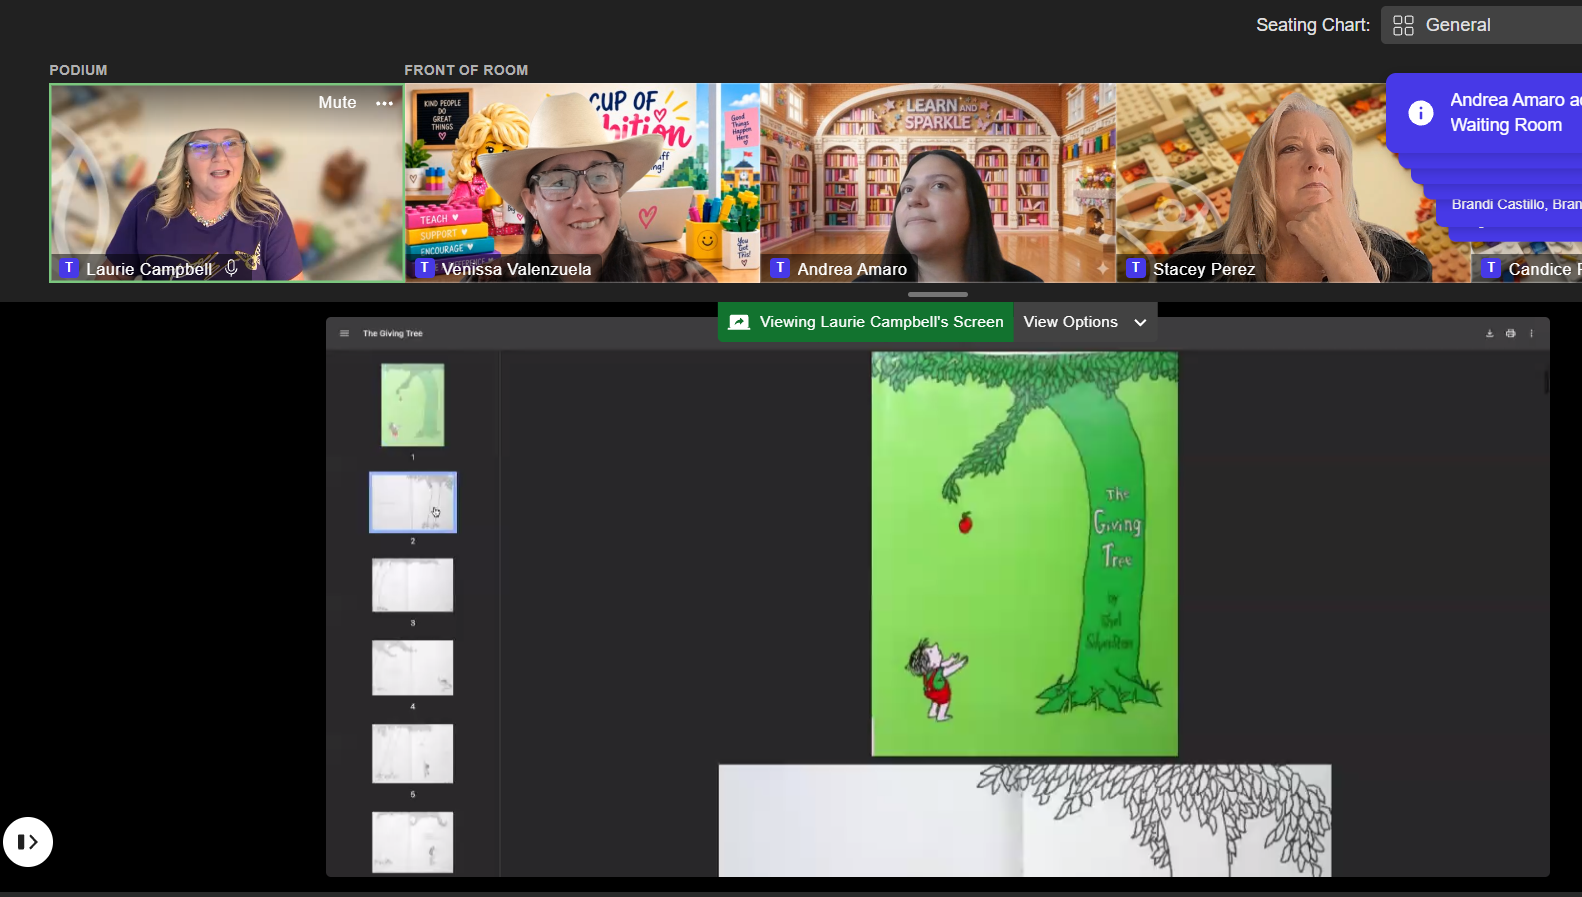
Task: Click the PDF viewer vertical scrollbar
Action: (1546, 382)
